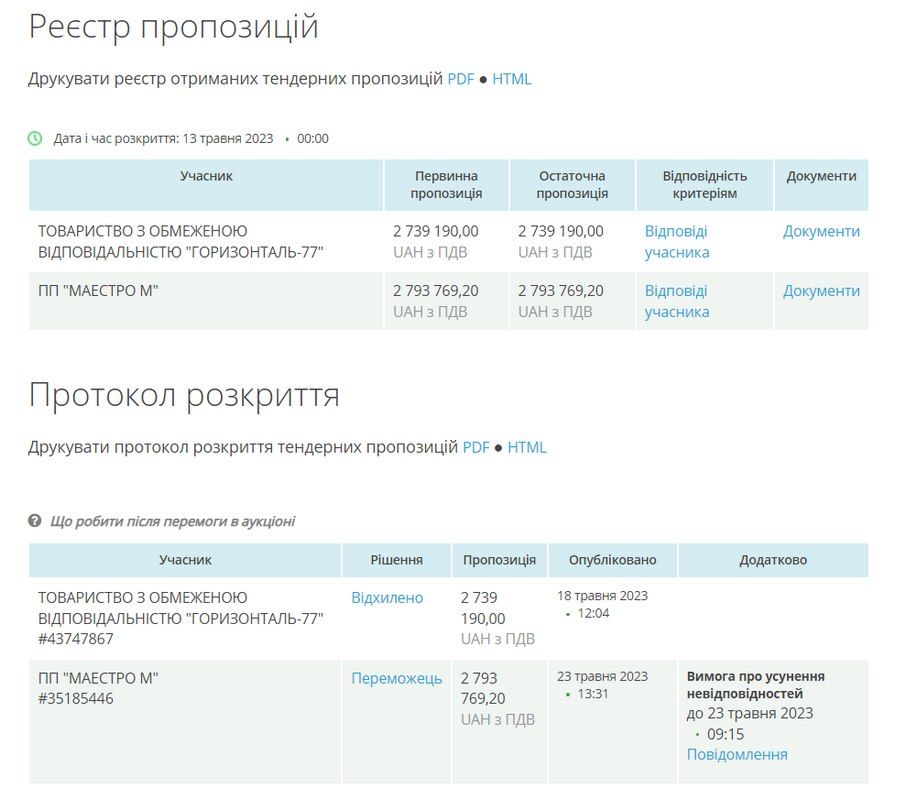View 'Документи' of ГОРИЗОНТАЛЬ-77
This screenshot has width=917, height=800.
[x=821, y=231]
